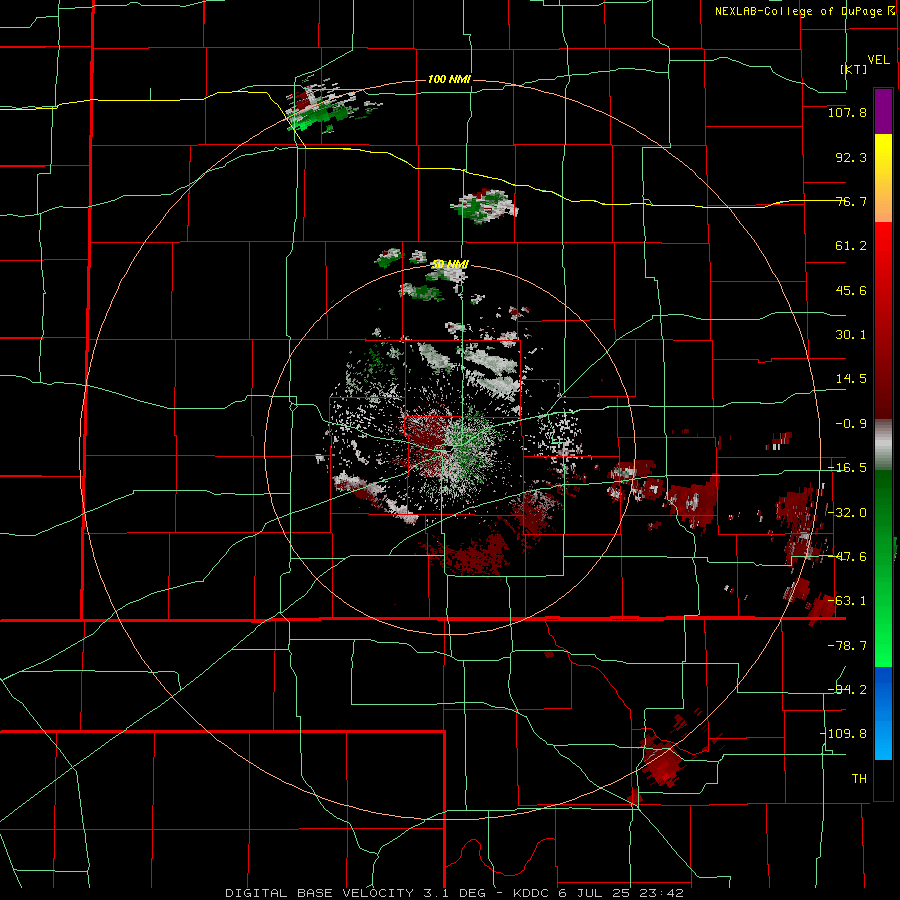Screen dimensions: 900x900
Task: Select the -47.6 legend value
Action: pos(847,557)
